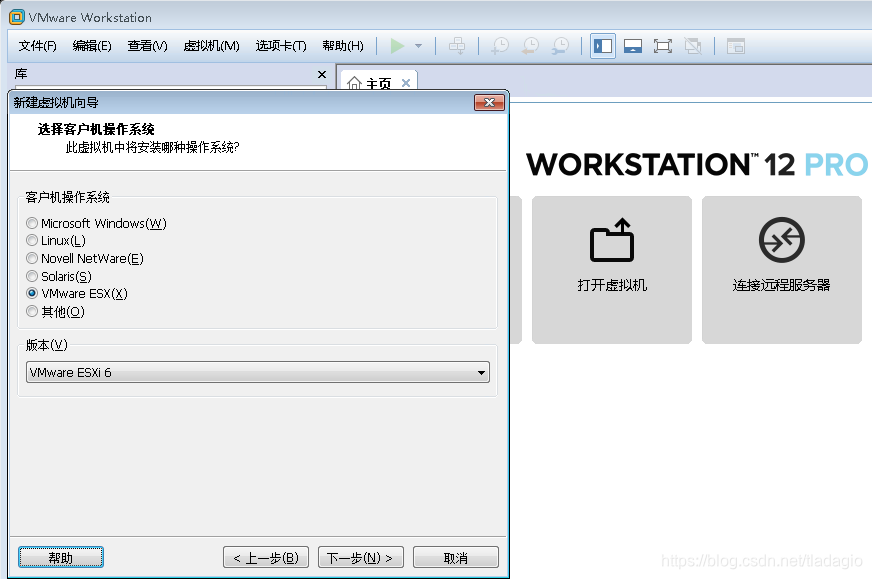Click the take snapshot toolbar icon
This screenshot has width=872, height=579.
[500, 46]
